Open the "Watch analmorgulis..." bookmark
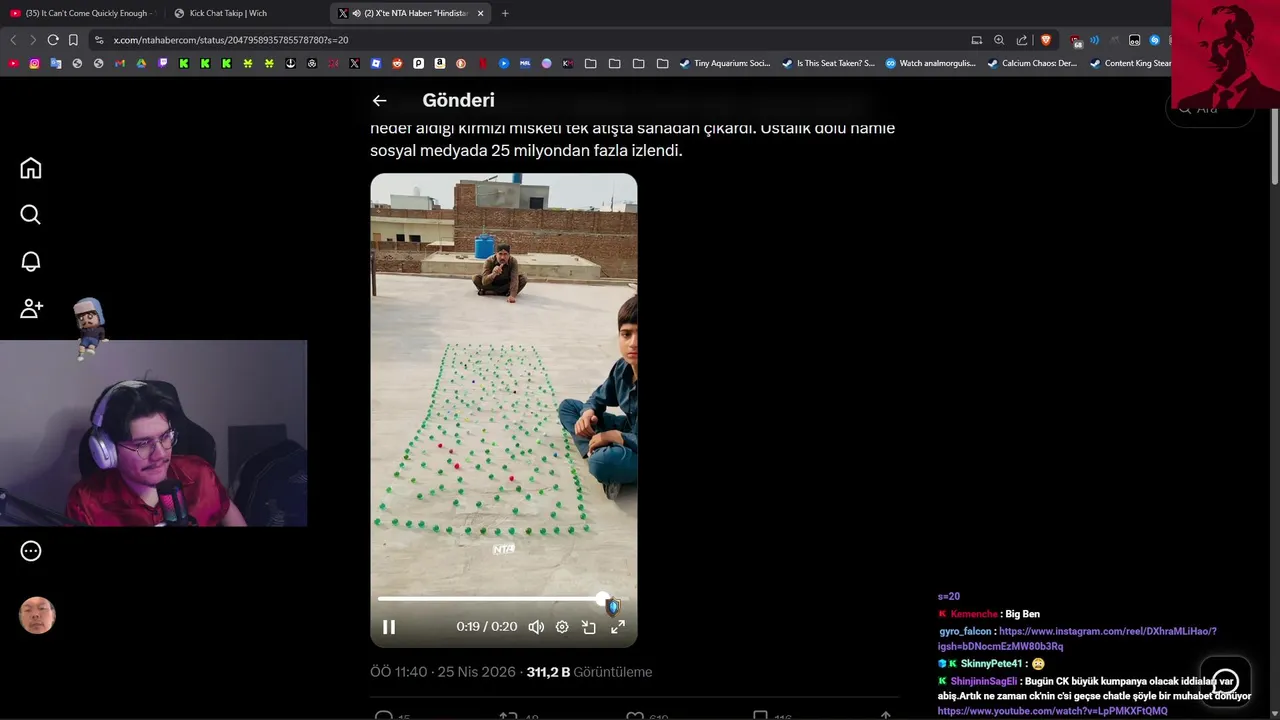 tap(931, 63)
